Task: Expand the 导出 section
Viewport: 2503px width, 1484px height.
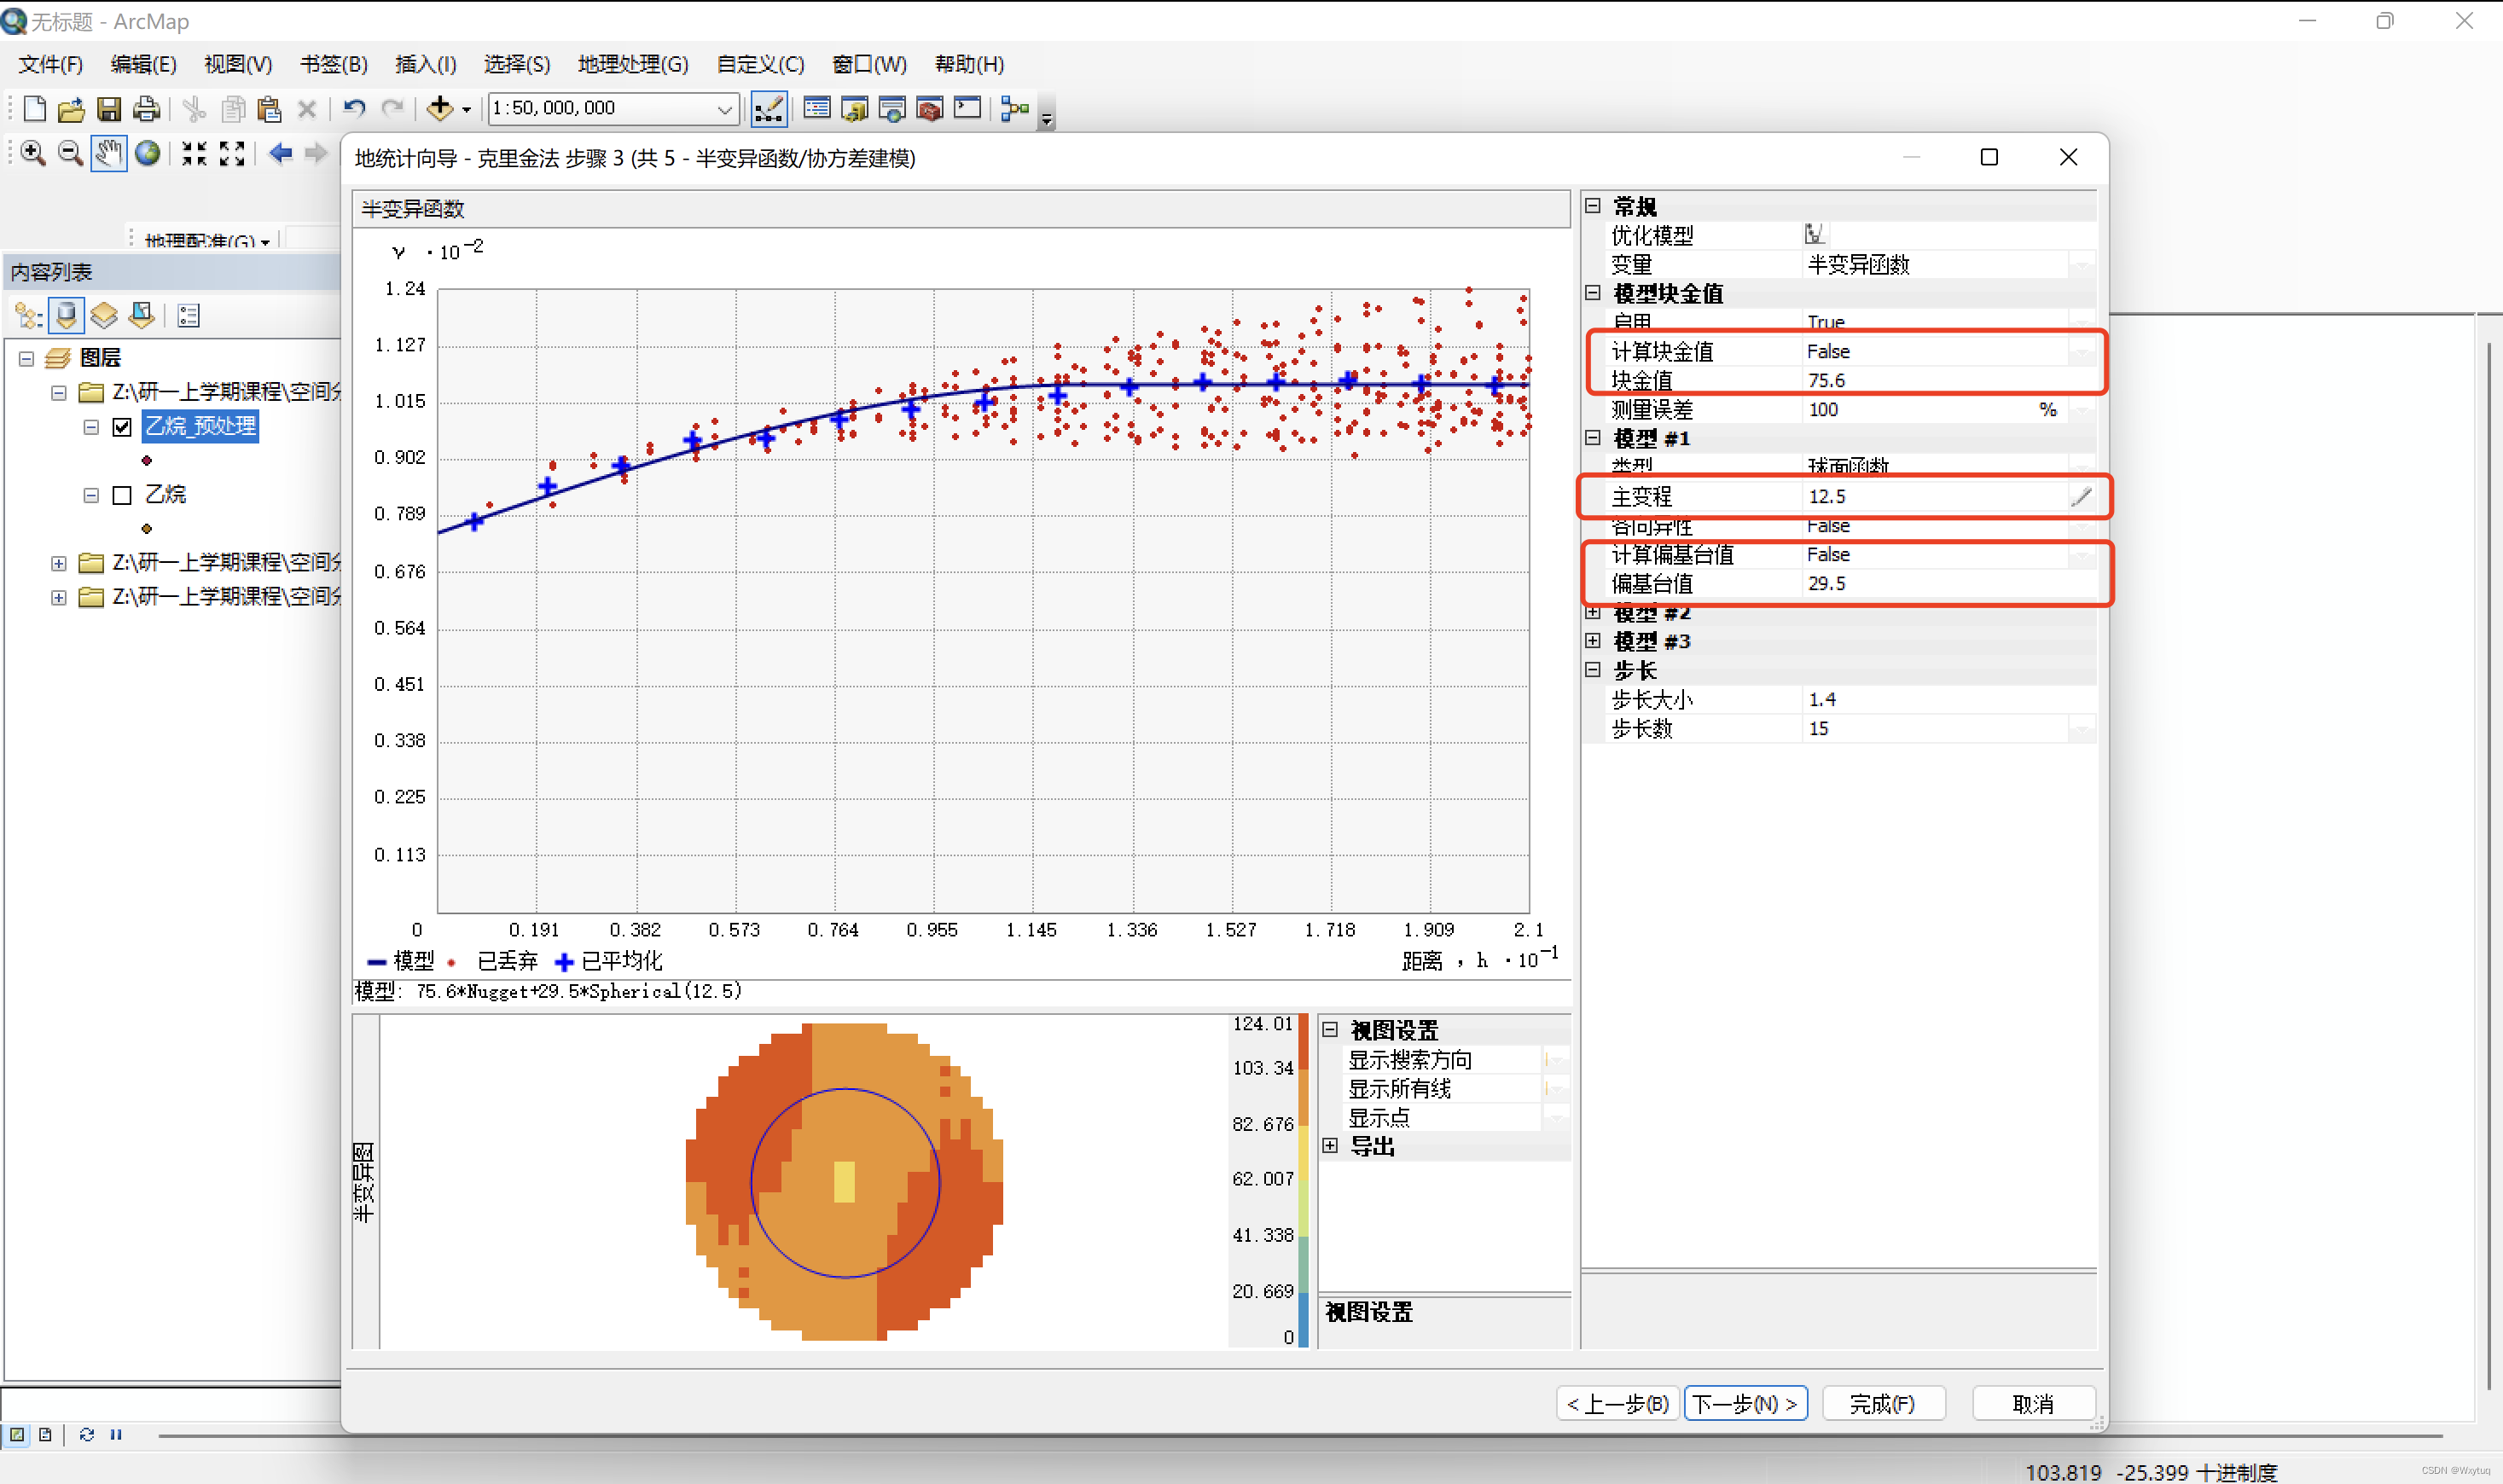Action: coord(1330,1146)
